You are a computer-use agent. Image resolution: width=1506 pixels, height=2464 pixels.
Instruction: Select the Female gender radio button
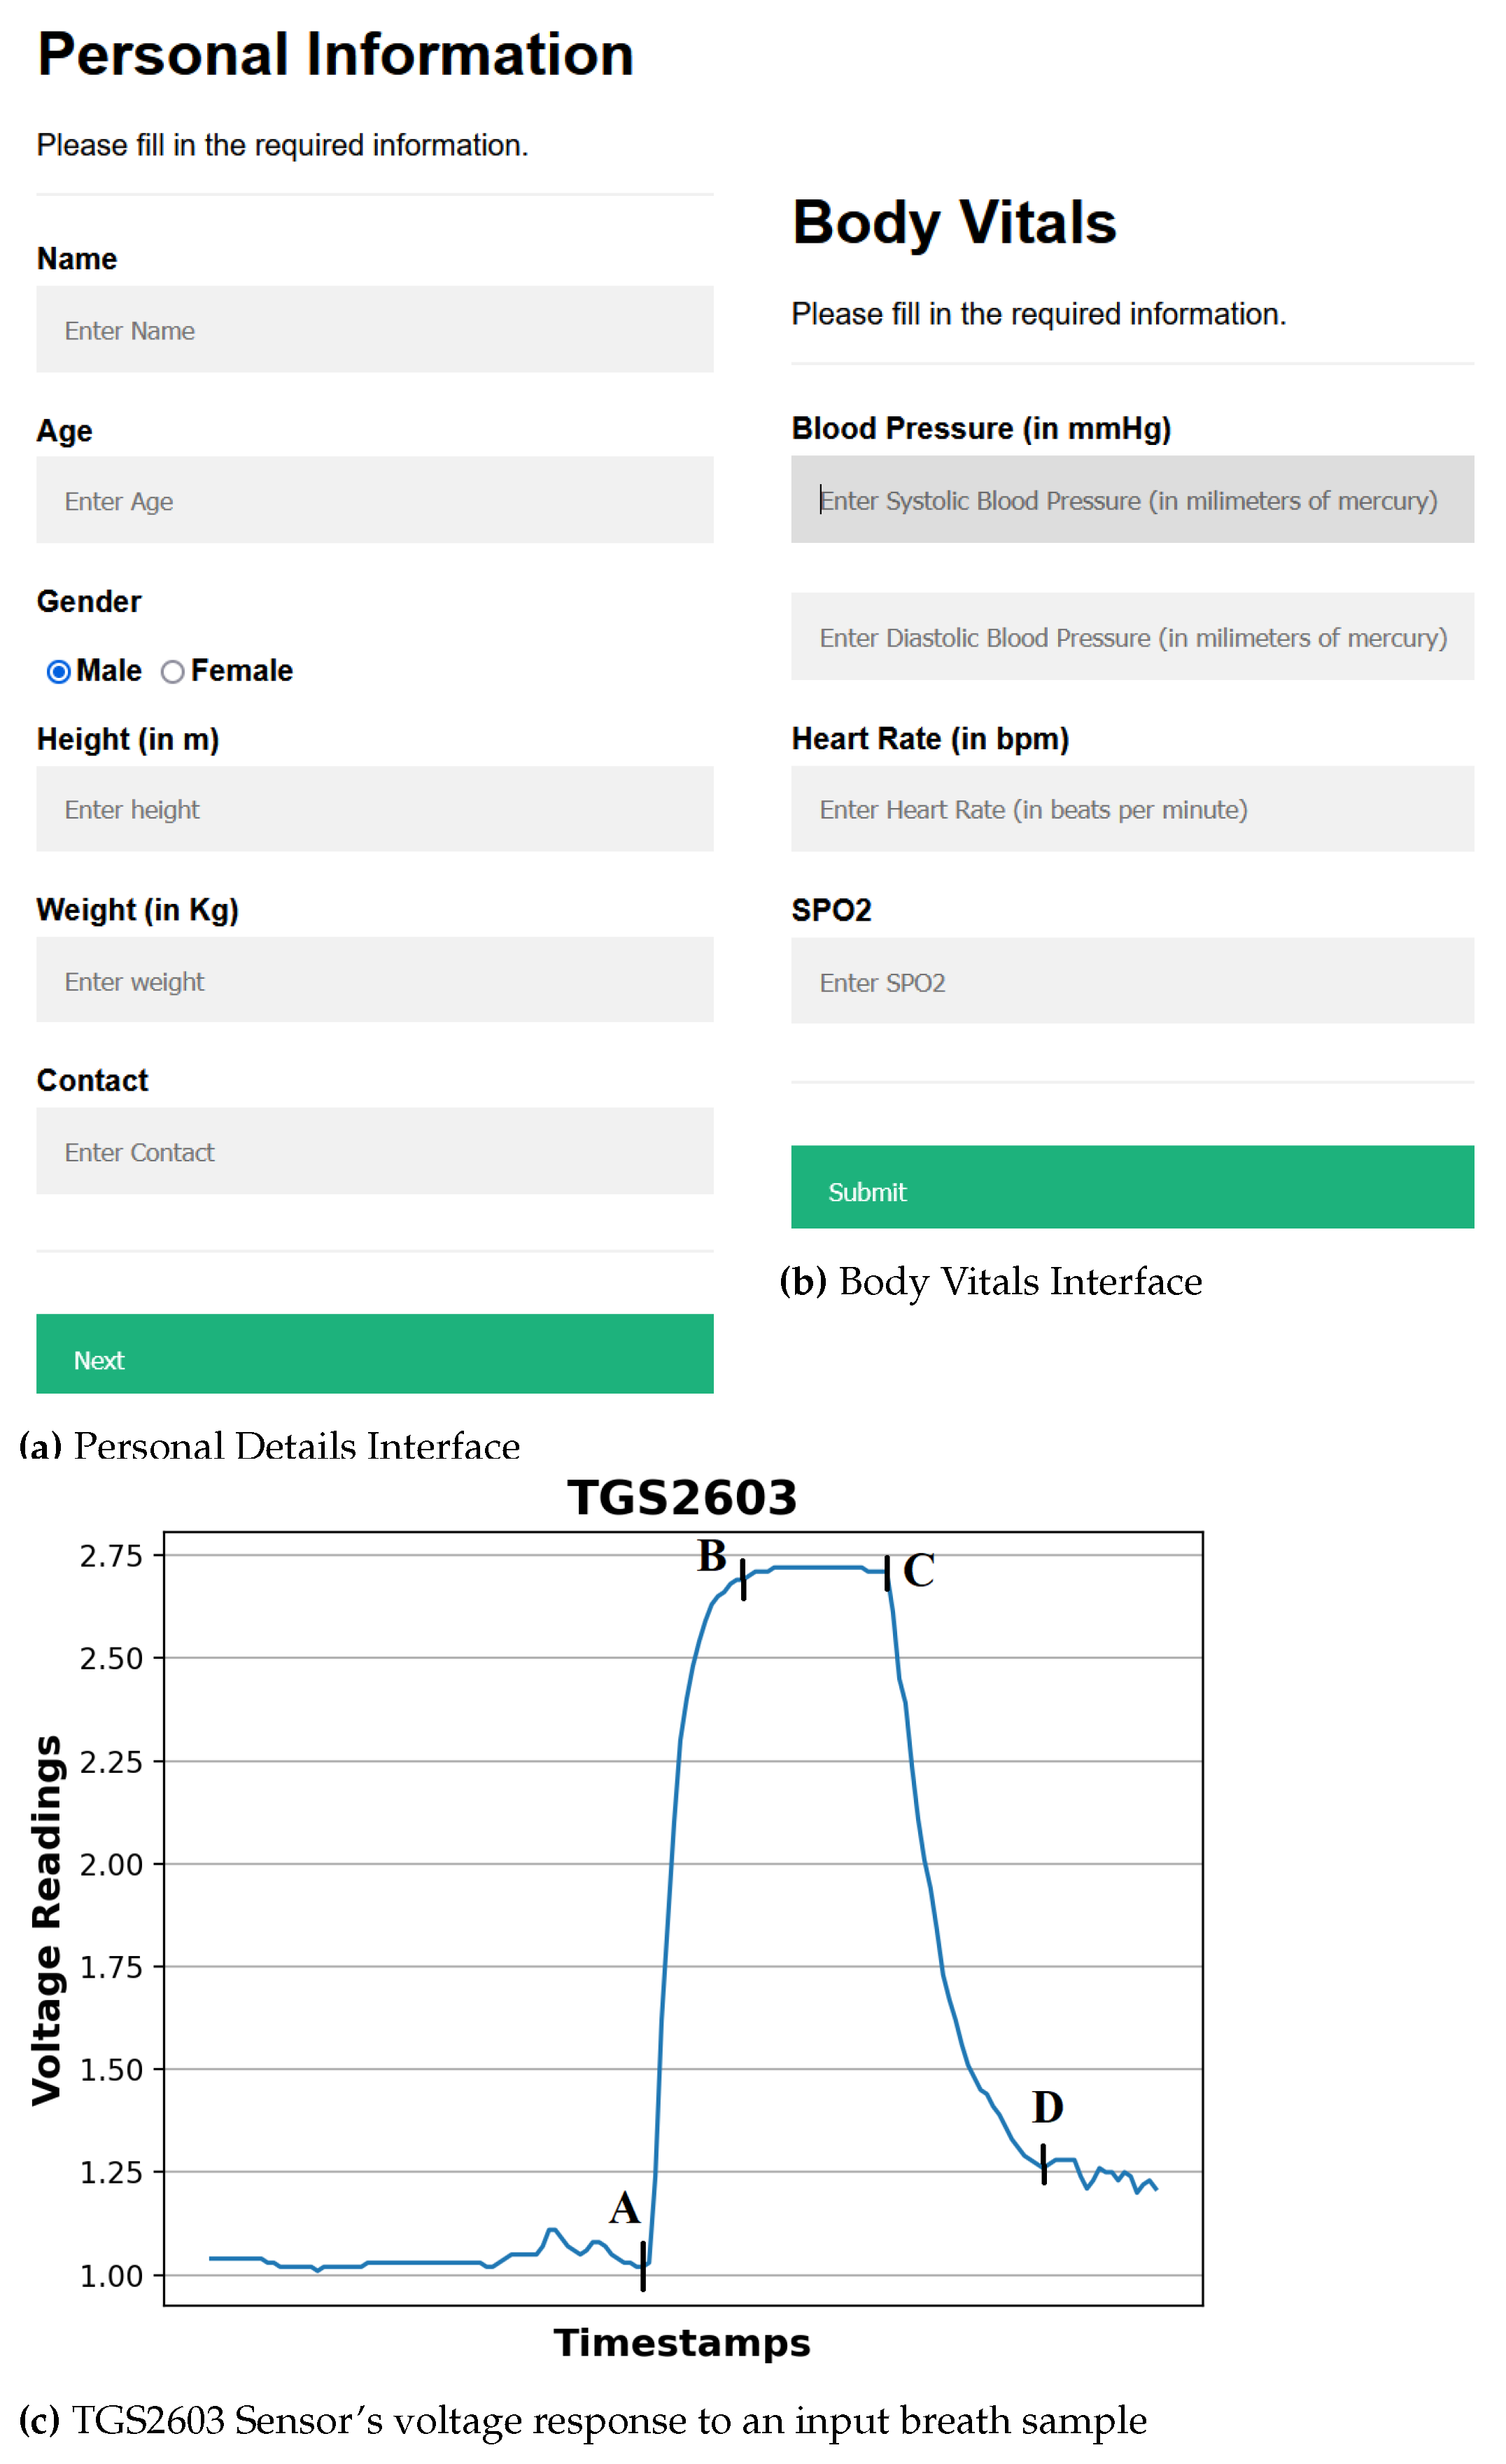pos(173,671)
